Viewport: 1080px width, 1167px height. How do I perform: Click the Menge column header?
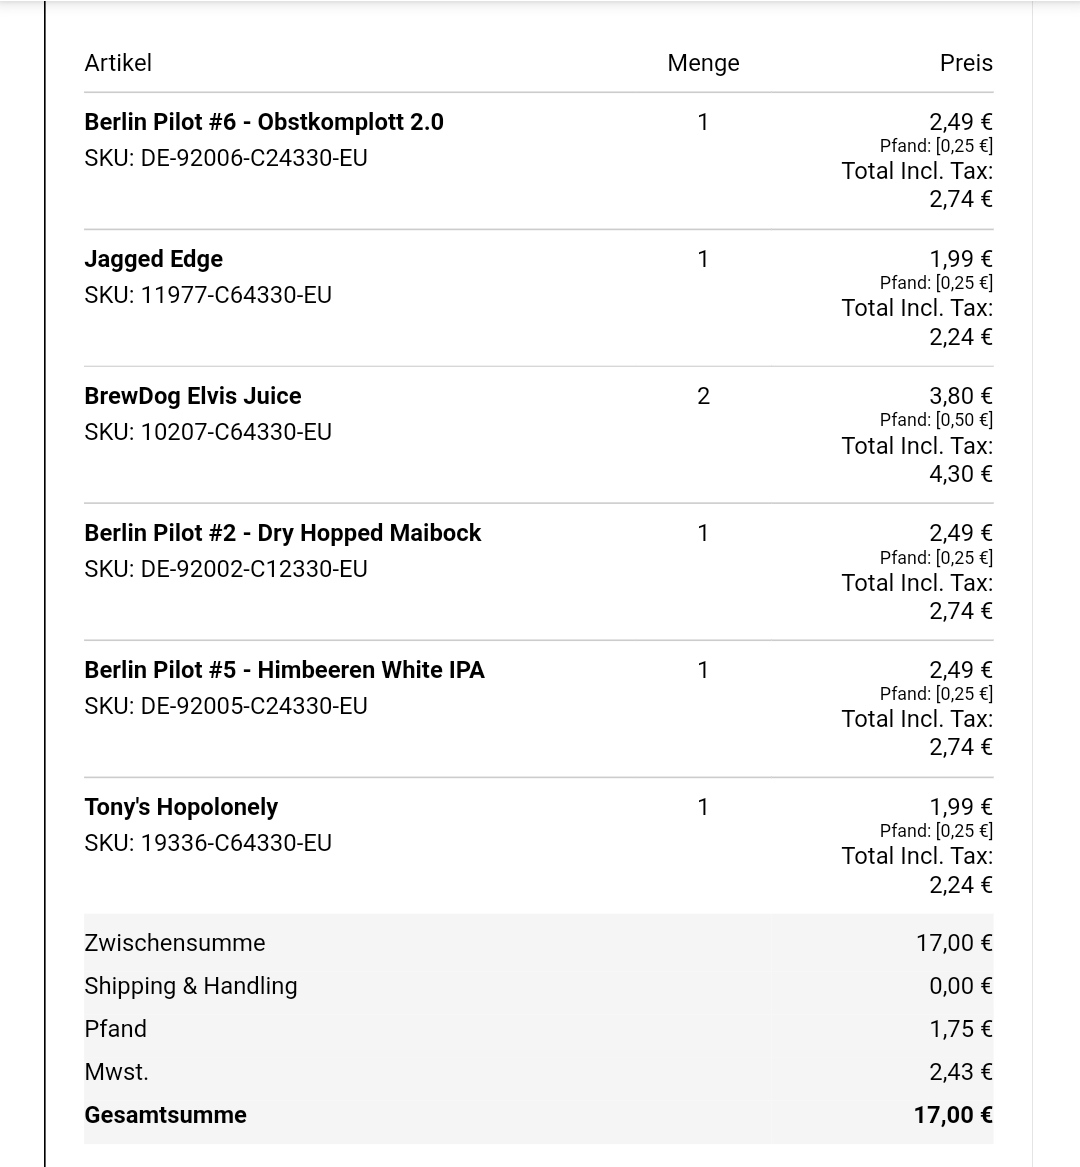pos(703,63)
